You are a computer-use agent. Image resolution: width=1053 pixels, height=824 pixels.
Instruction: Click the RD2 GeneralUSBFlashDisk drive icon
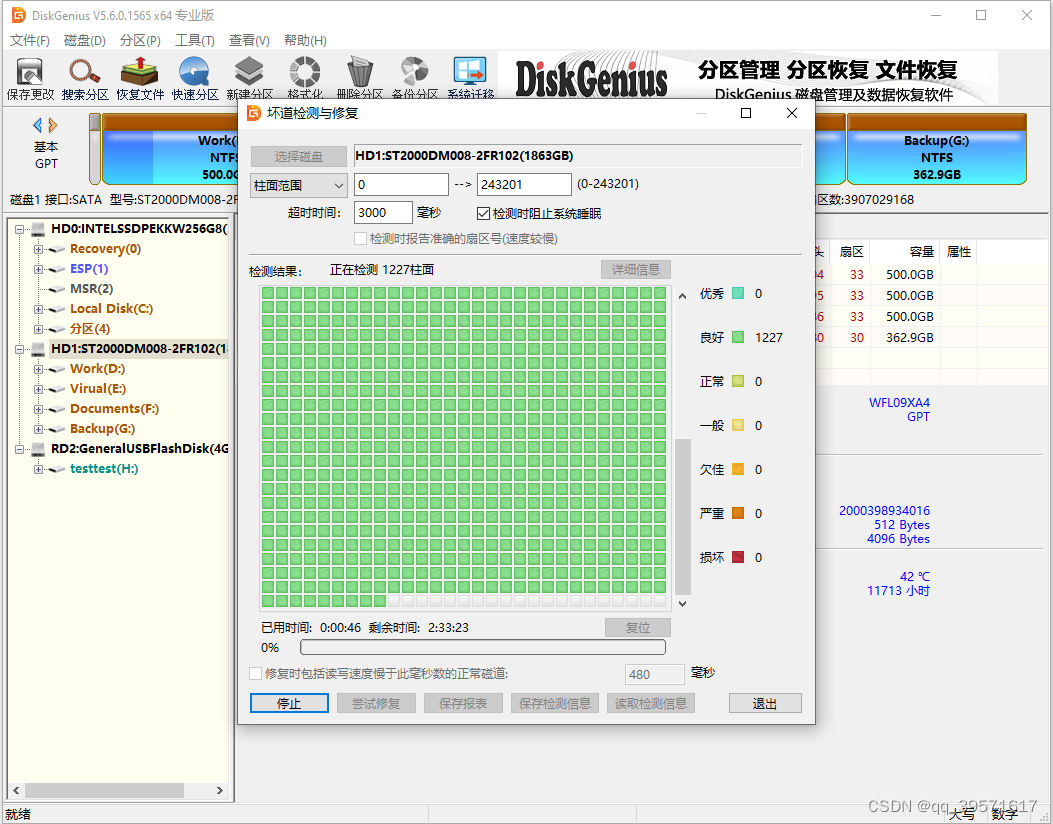click(x=39, y=449)
